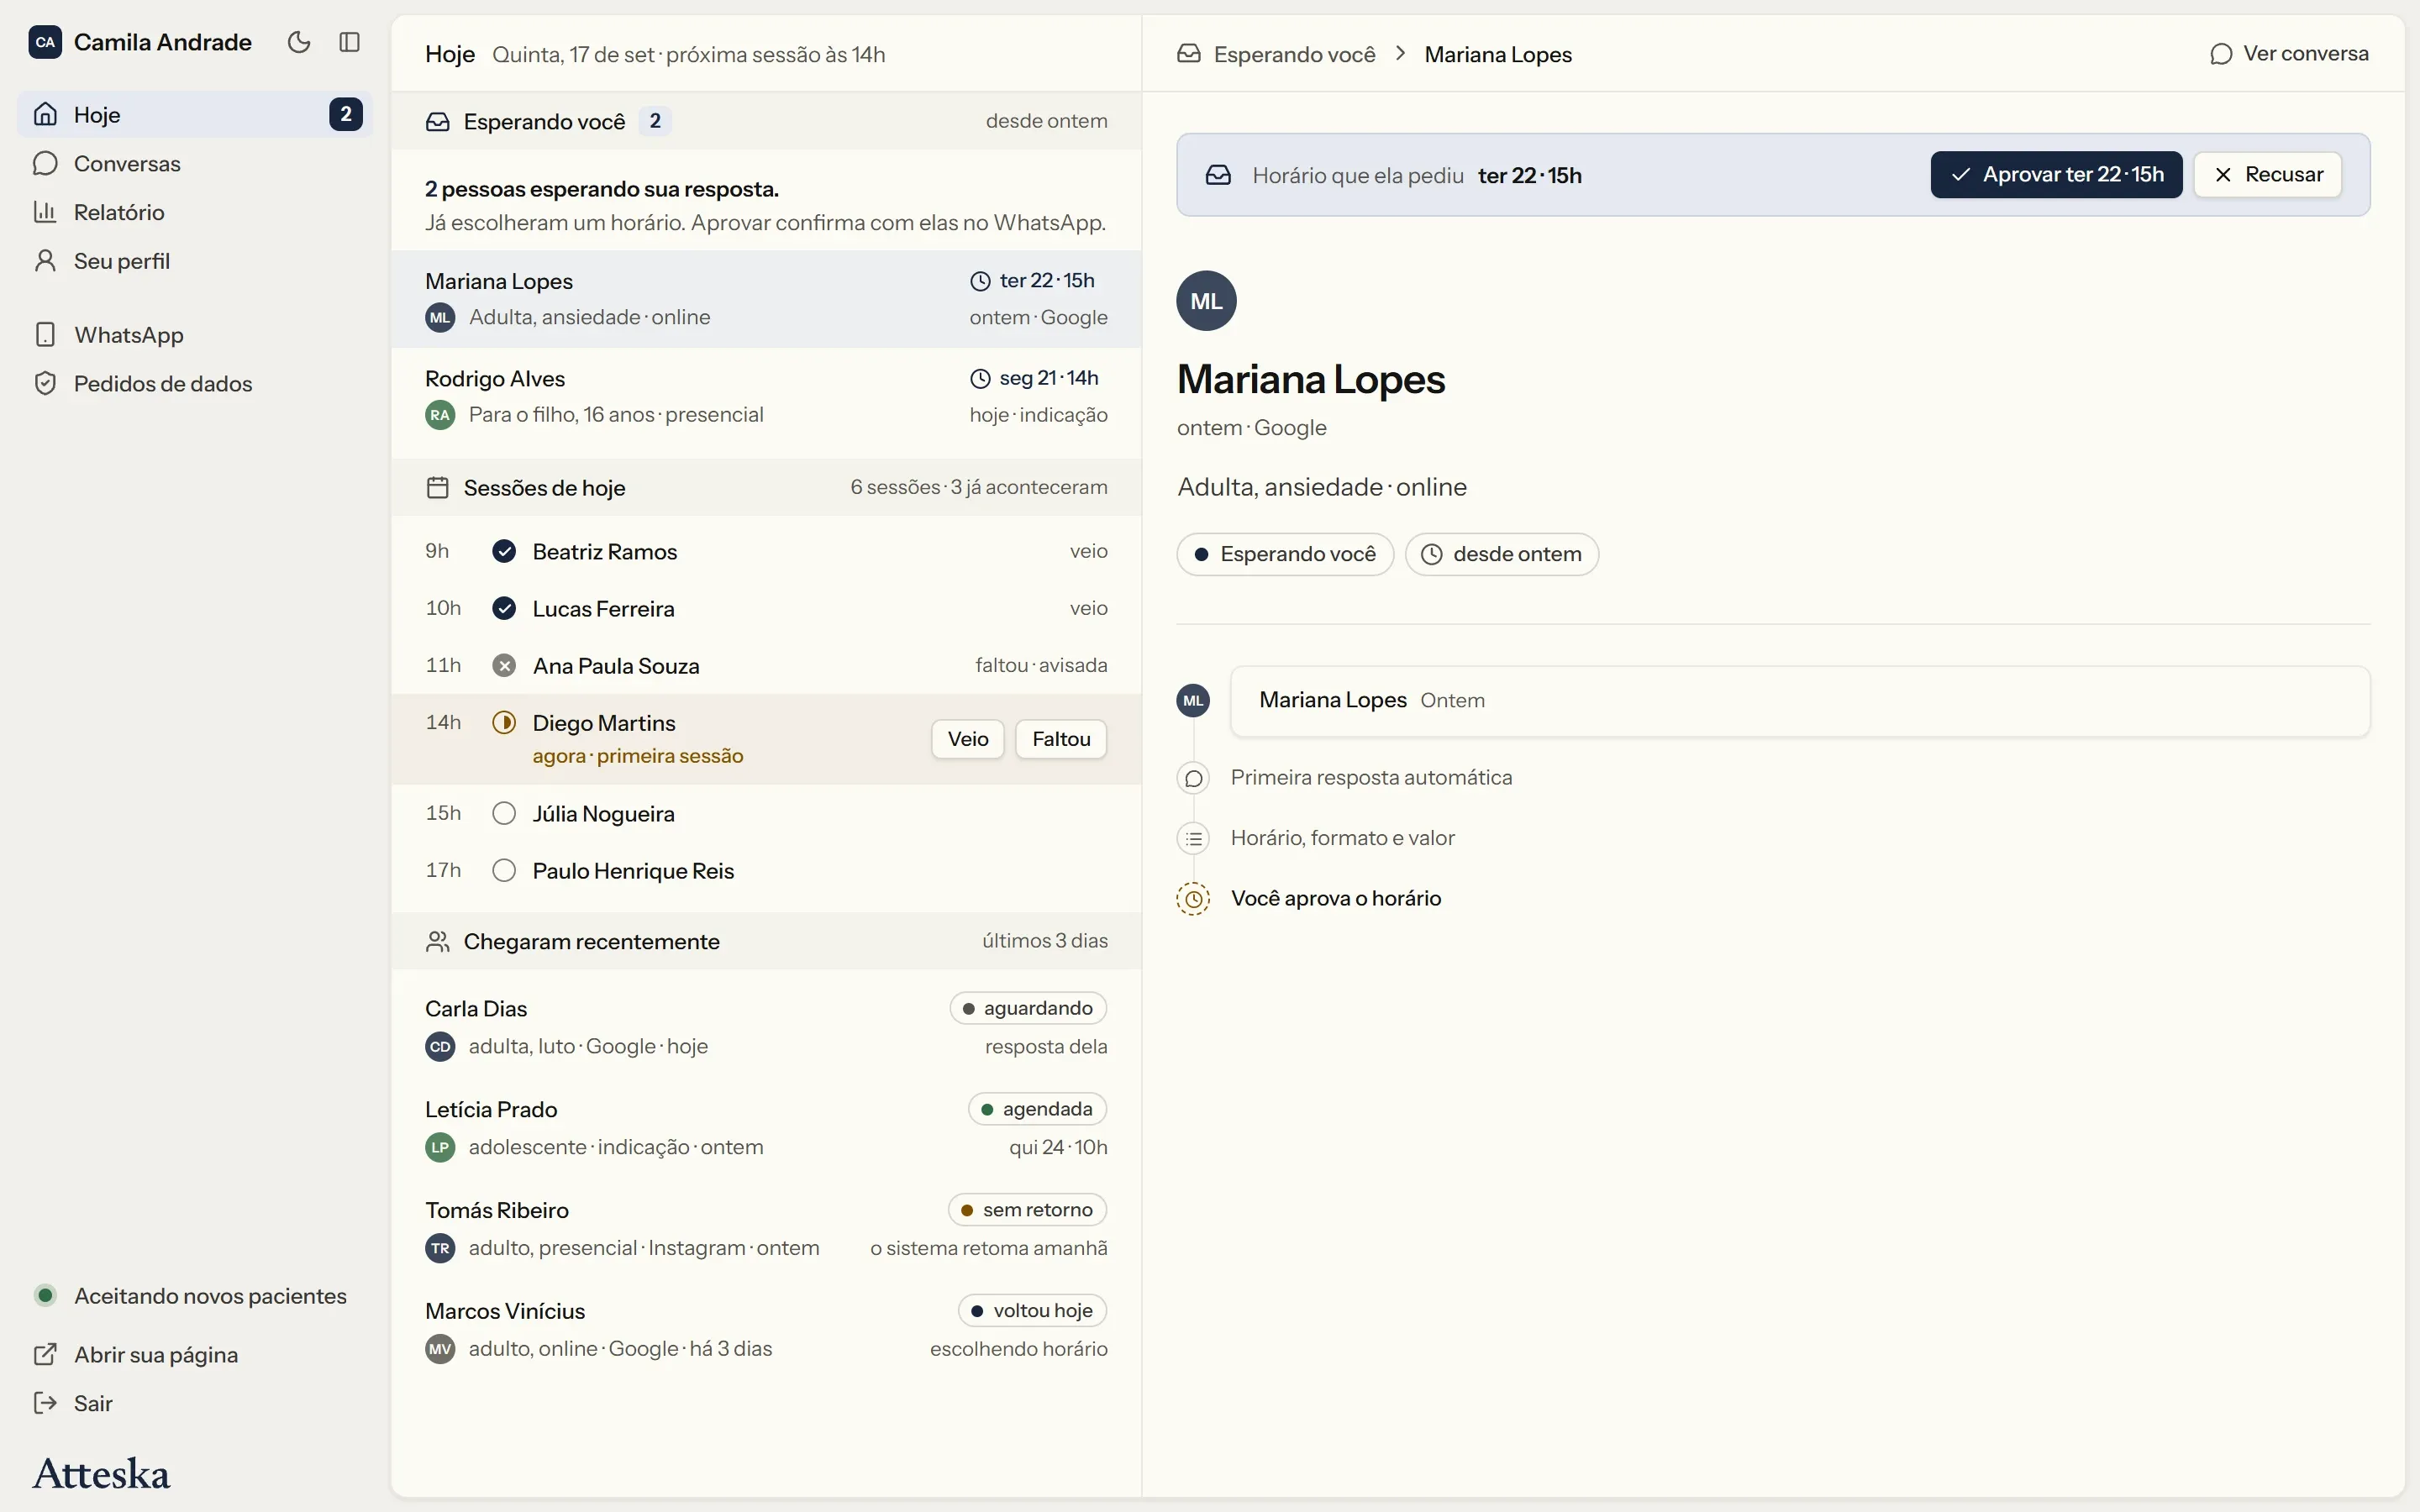Click Esperando você breadcrumb

(x=1276, y=54)
